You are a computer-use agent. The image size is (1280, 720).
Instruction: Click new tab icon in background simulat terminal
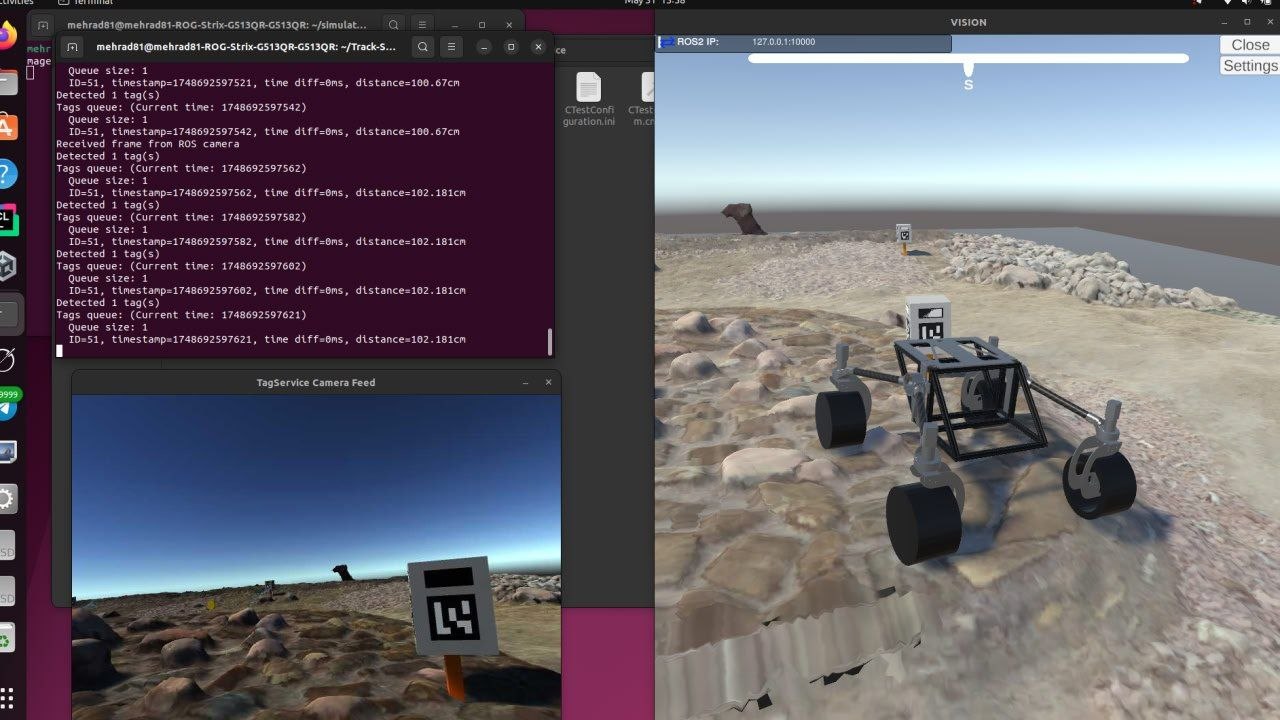tap(43, 24)
